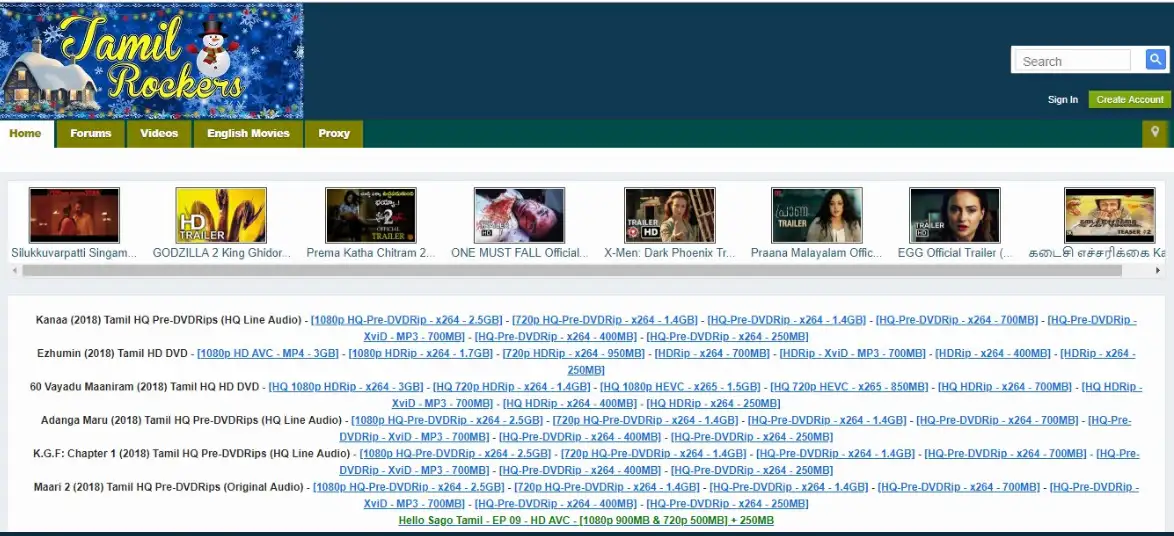This screenshot has height=536, width=1174.
Task: Click the location pin icon in nav bar
Action: pos(1155,133)
